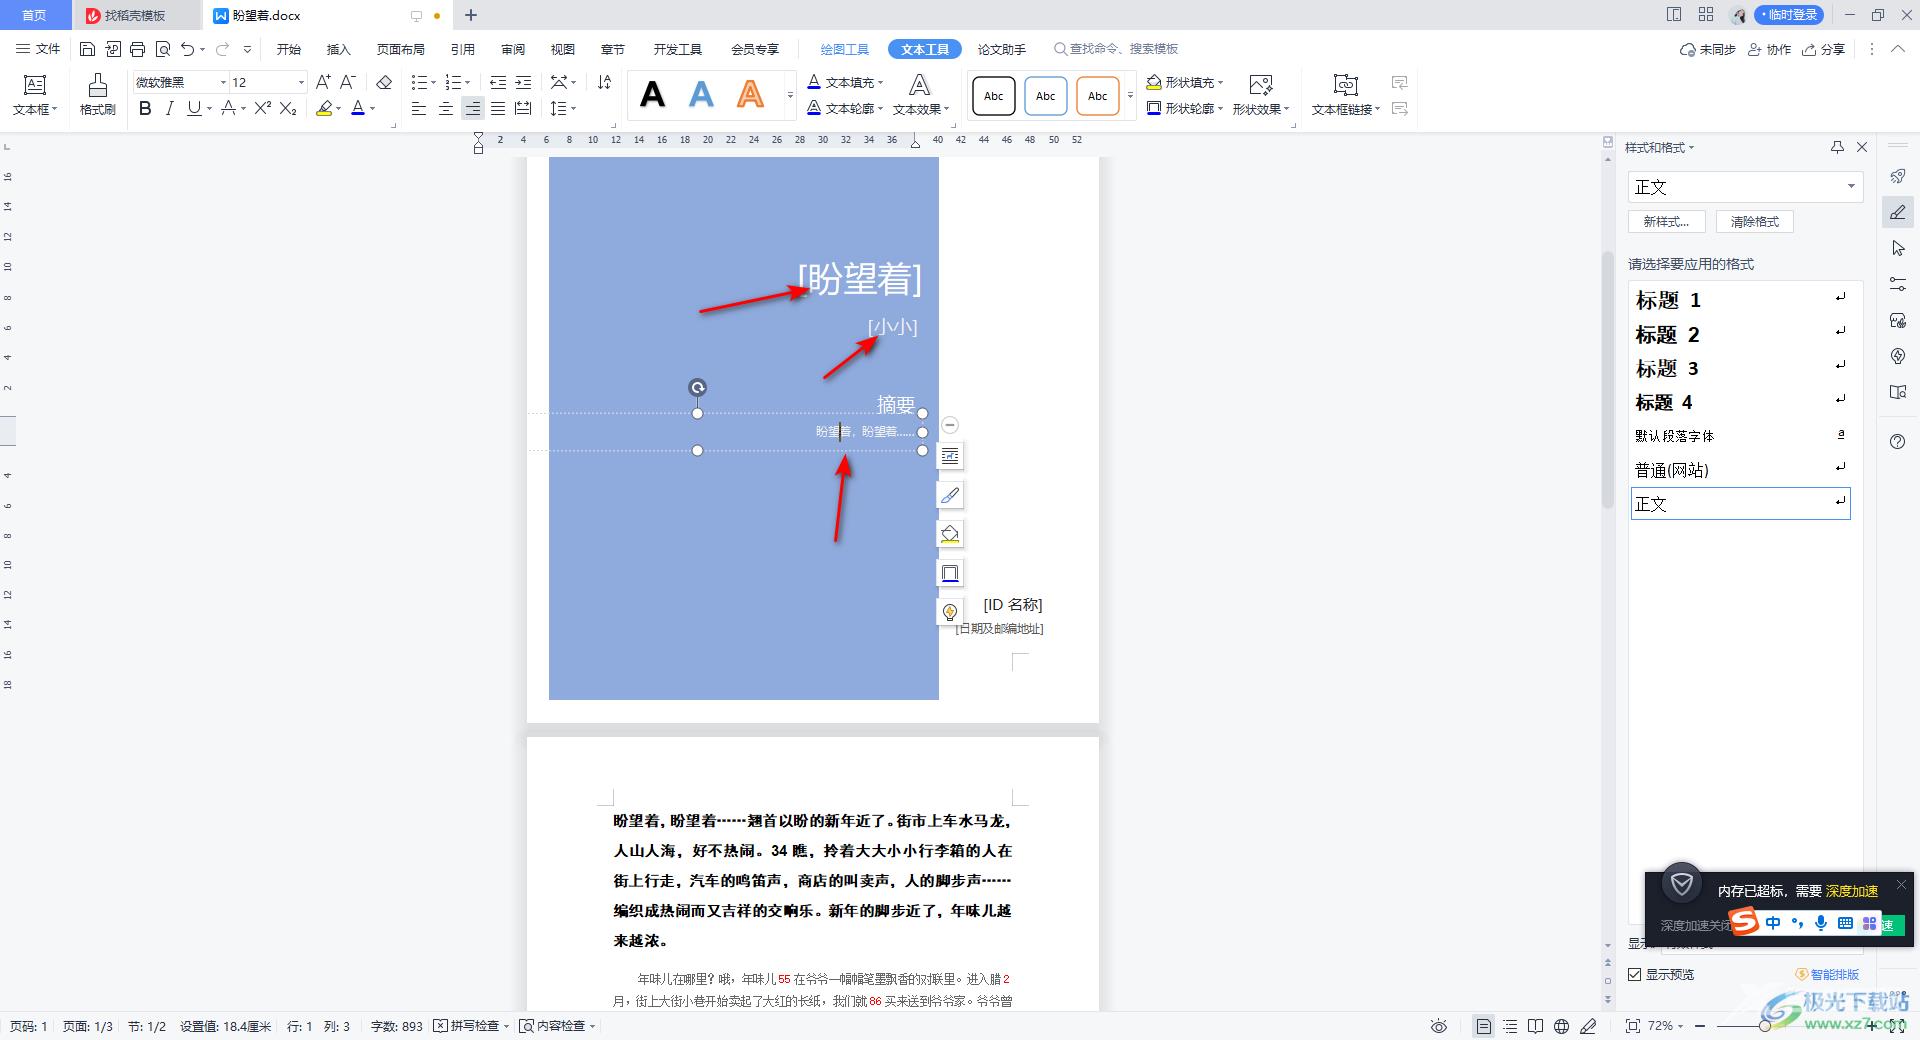Click the Format Painter (格式刷) icon
Viewport: 1920px width, 1040px height.
tap(97, 94)
